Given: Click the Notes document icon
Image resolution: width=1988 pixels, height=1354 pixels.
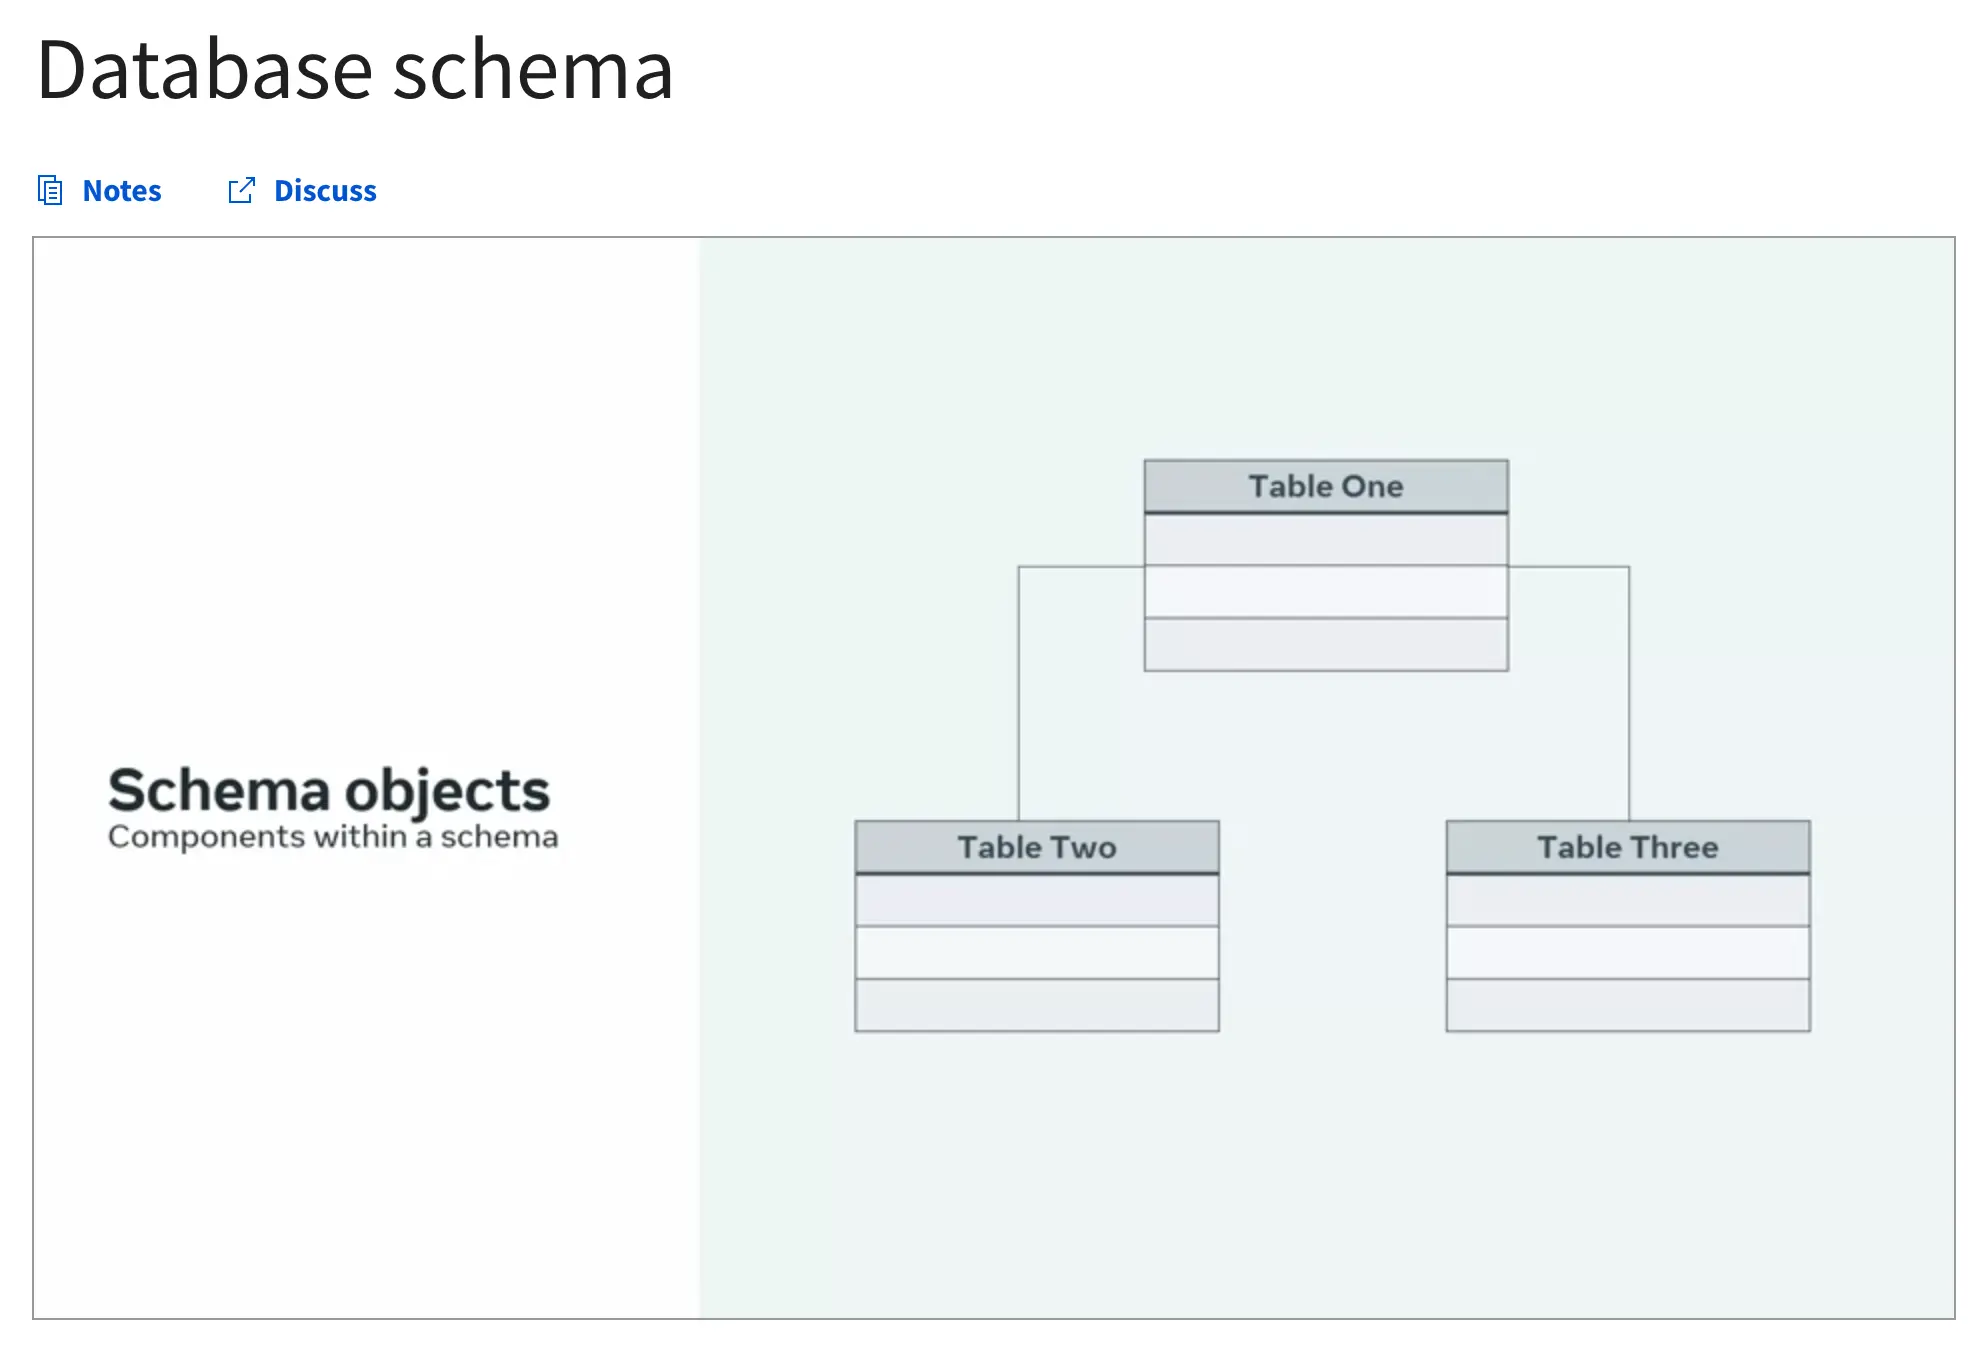Looking at the screenshot, I should [x=50, y=190].
